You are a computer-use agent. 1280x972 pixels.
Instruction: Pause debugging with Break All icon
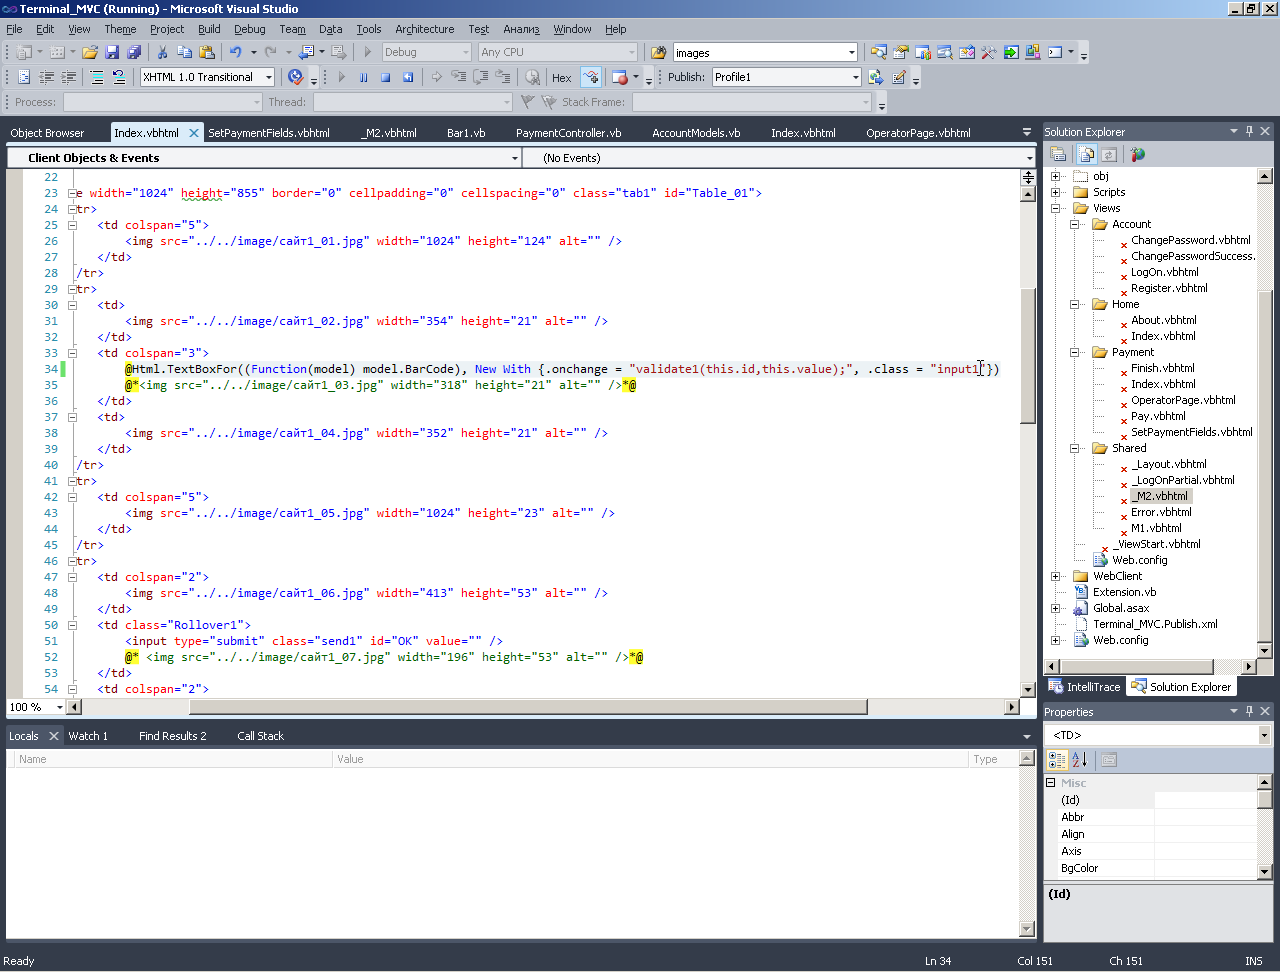point(363,77)
